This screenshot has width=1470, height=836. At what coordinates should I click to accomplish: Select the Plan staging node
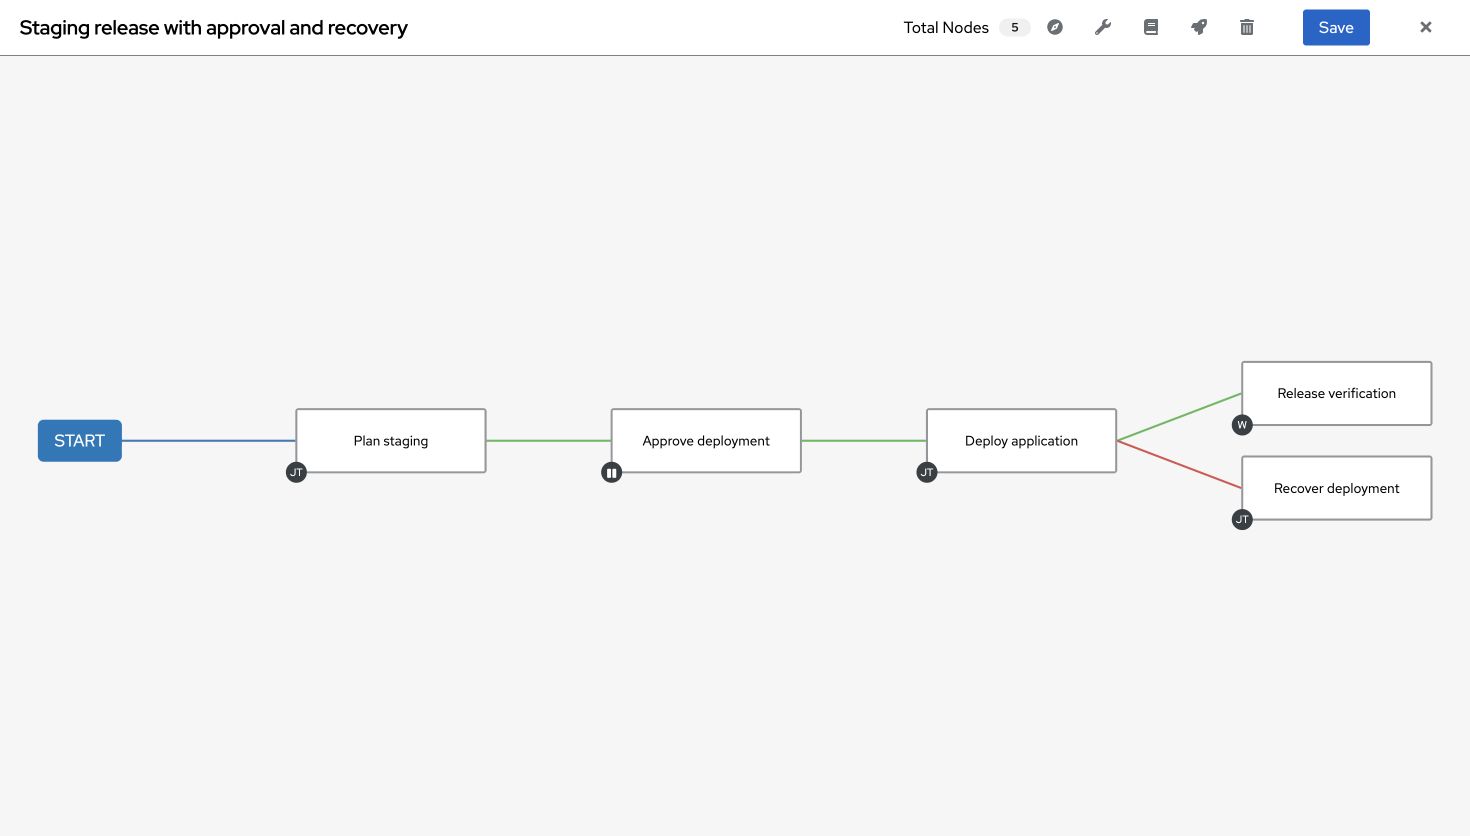(391, 441)
